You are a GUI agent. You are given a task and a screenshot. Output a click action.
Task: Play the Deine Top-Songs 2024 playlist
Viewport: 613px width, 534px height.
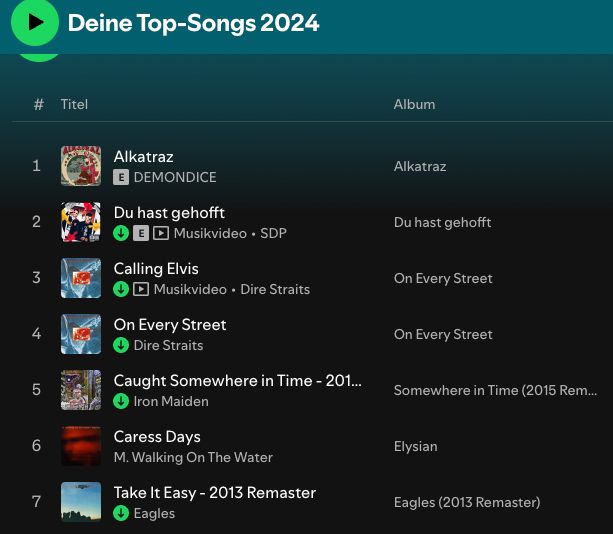[x=35, y=22]
